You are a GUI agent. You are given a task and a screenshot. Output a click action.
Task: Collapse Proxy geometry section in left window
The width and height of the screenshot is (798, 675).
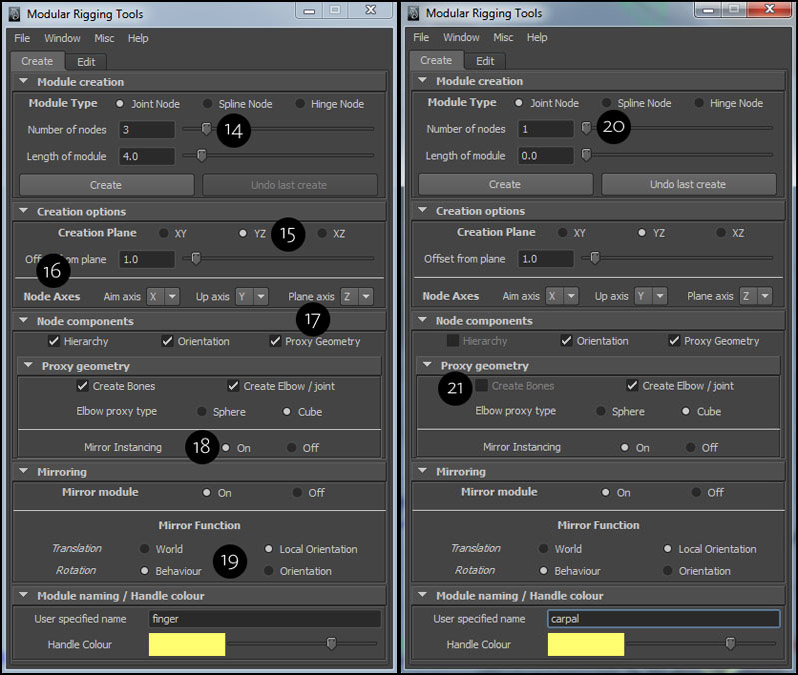[28, 365]
